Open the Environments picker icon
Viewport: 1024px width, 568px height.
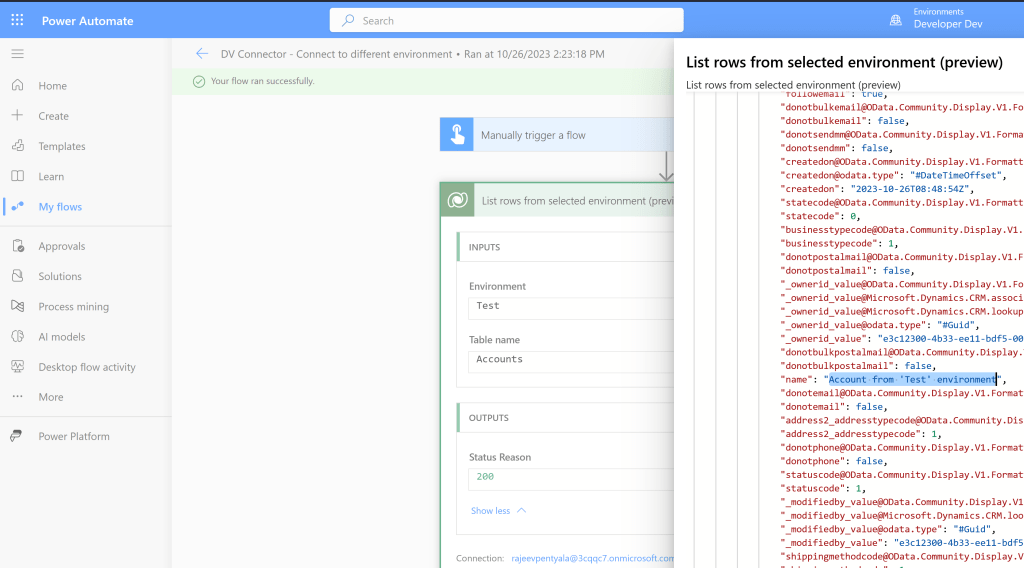click(894, 20)
